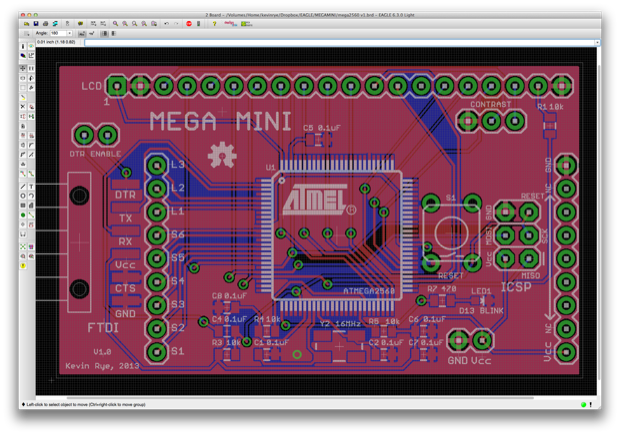
Task: Select the Optimize tool
Action: click(31, 155)
